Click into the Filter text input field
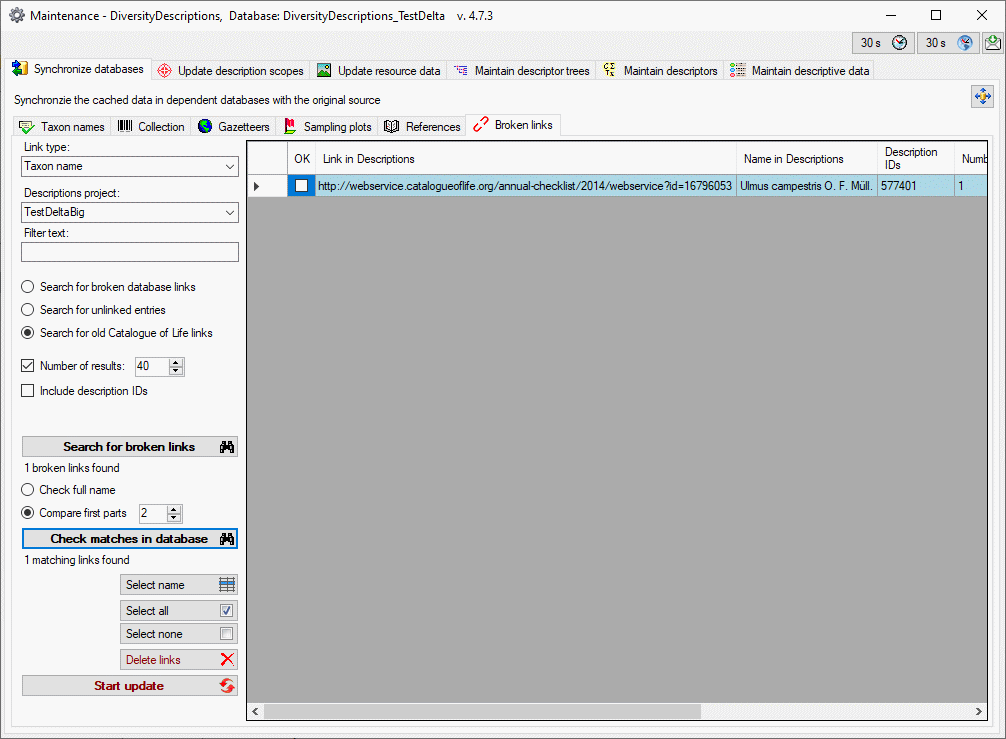1006x739 pixels. (x=130, y=252)
